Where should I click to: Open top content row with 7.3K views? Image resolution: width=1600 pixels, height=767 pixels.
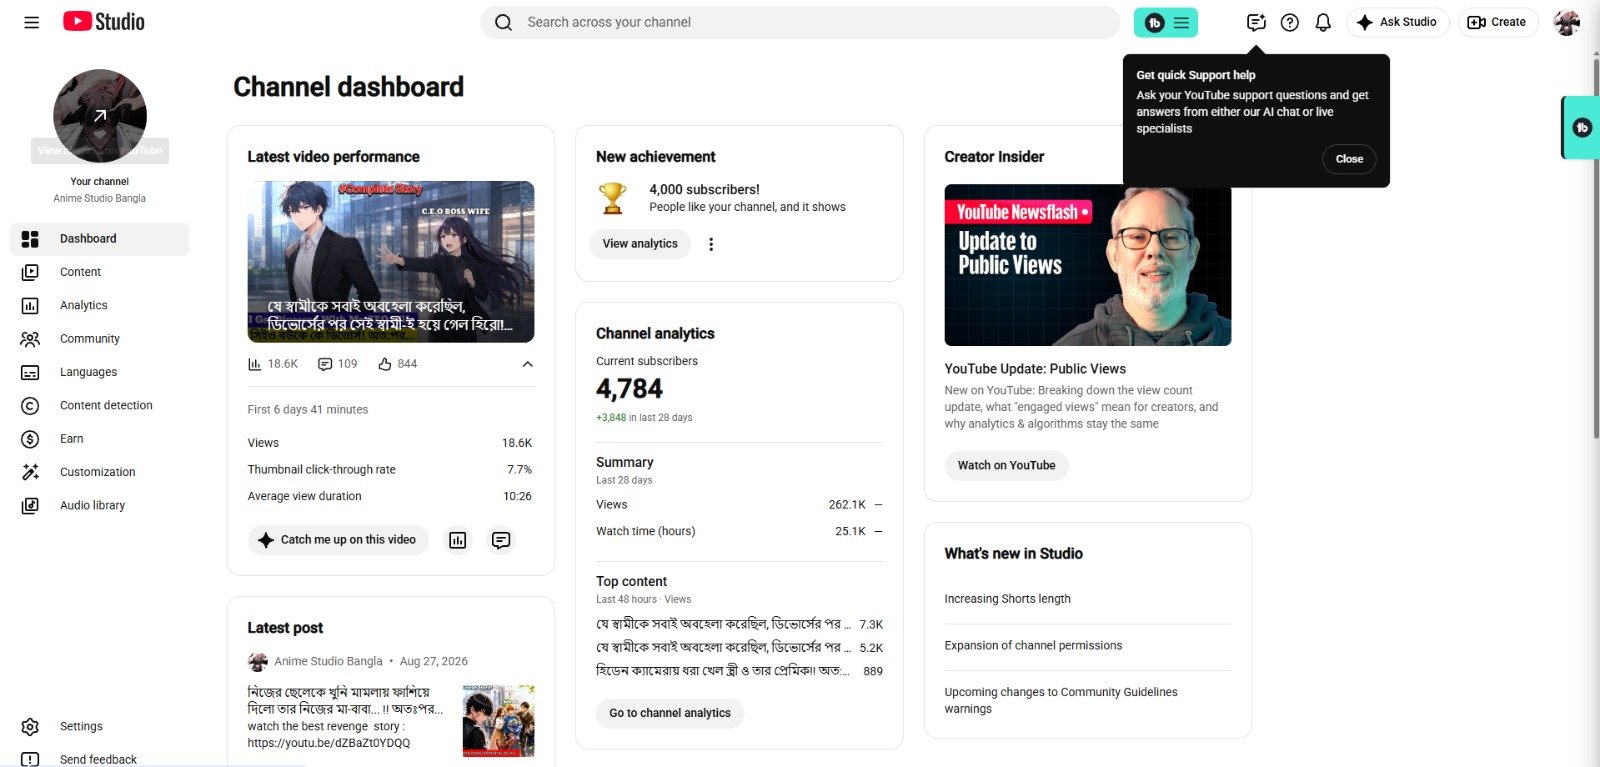(x=739, y=624)
